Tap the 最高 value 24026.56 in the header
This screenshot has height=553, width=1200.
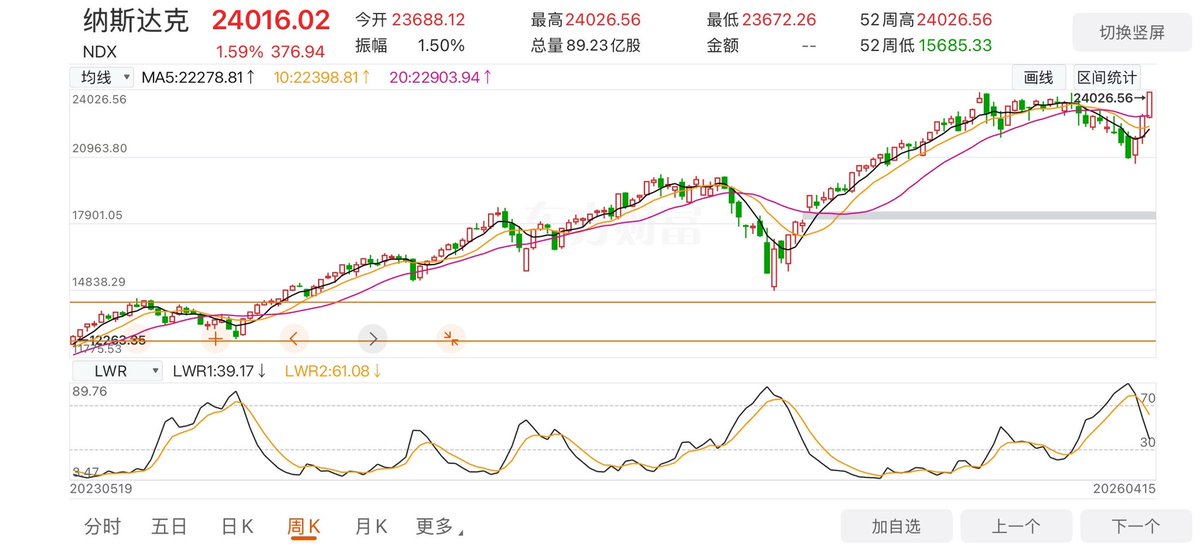[x=603, y=20]
